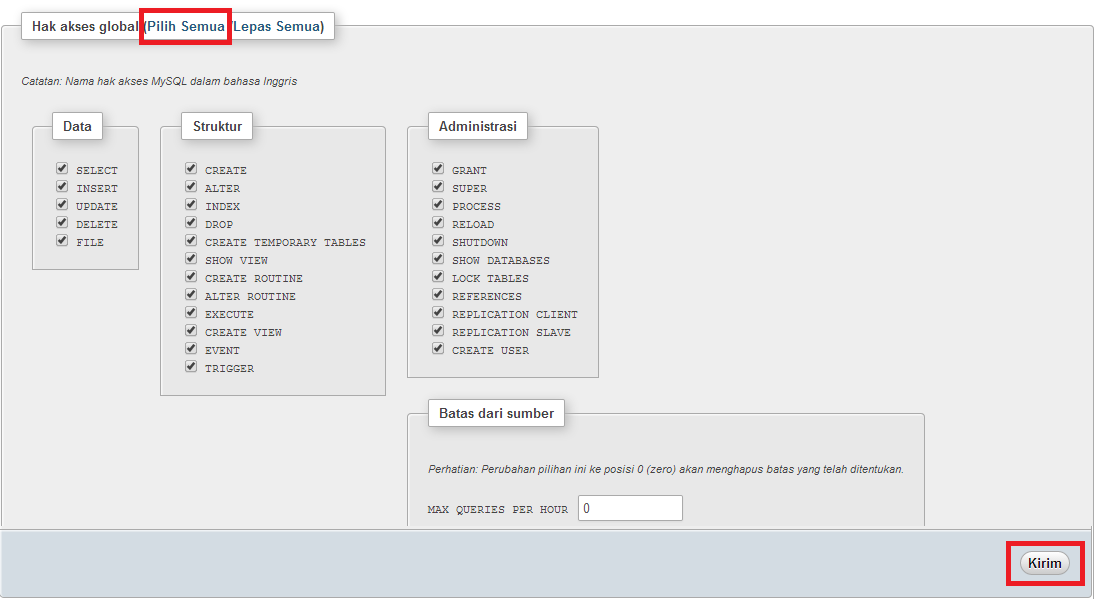Toggle the DELETE checkbox under Data

(x=62, y=223)
